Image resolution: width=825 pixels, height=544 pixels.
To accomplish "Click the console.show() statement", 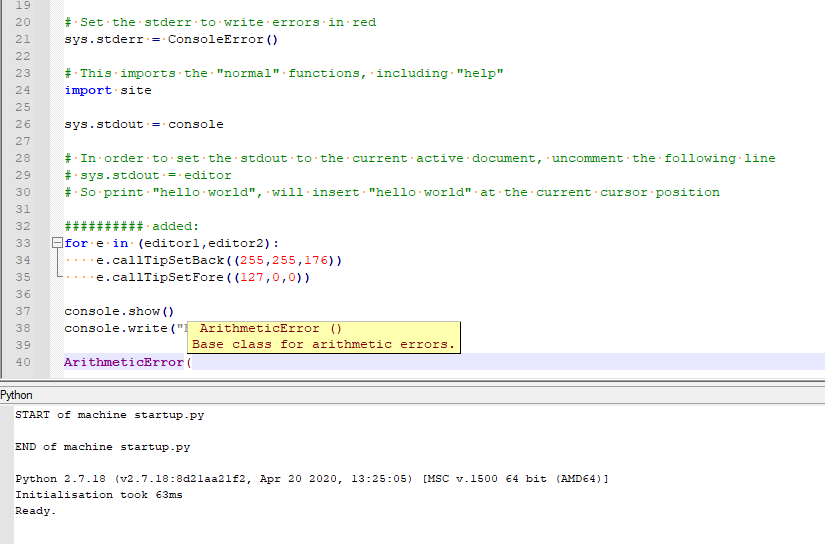I will [119, 311].
